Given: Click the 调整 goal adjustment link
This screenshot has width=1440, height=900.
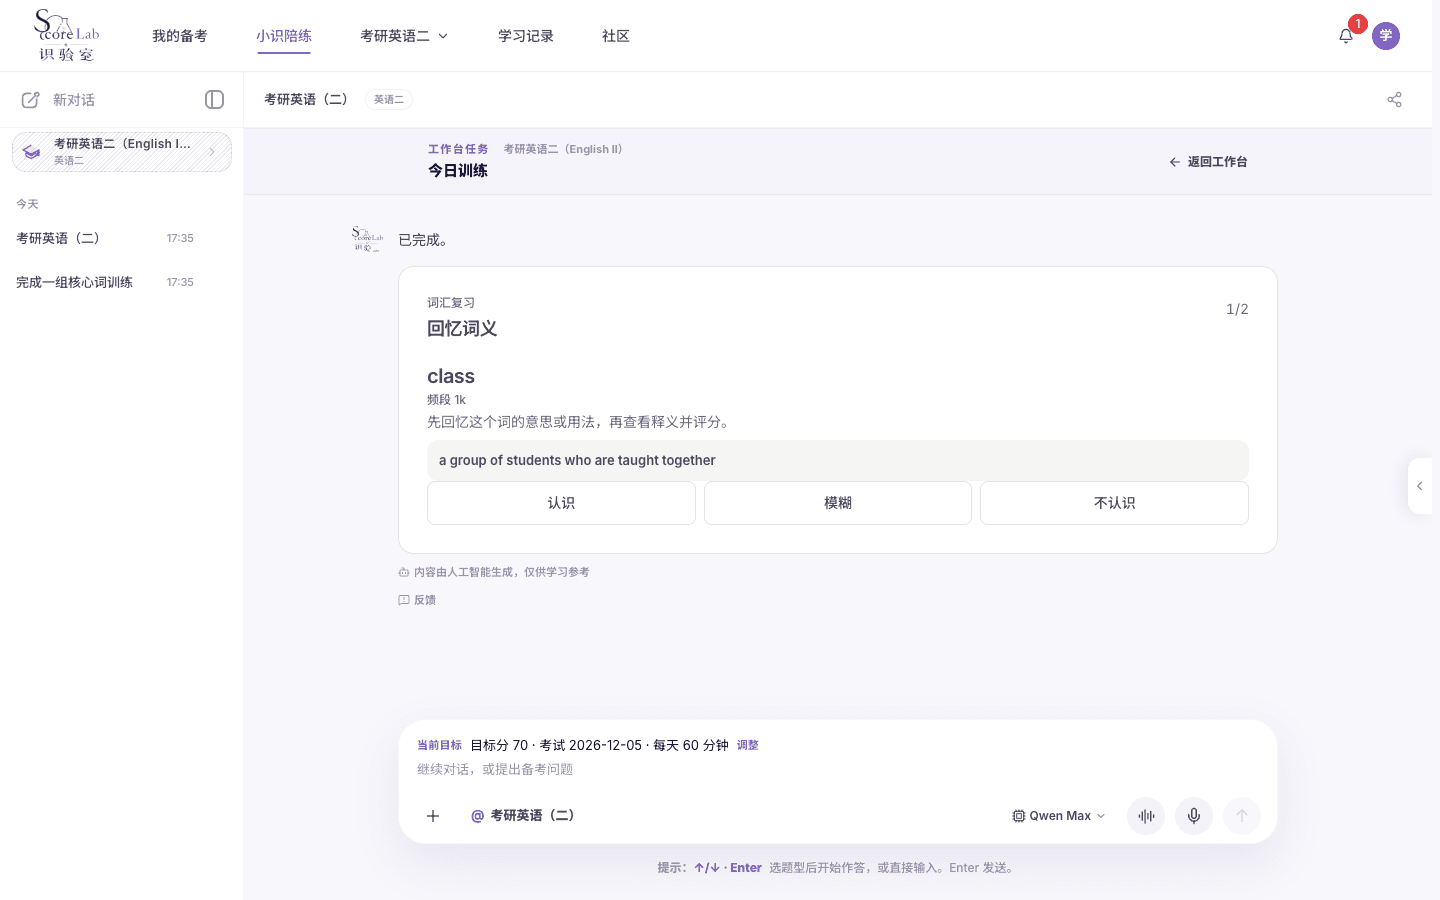Looking at the screenshot, I should tap(748, 745).
